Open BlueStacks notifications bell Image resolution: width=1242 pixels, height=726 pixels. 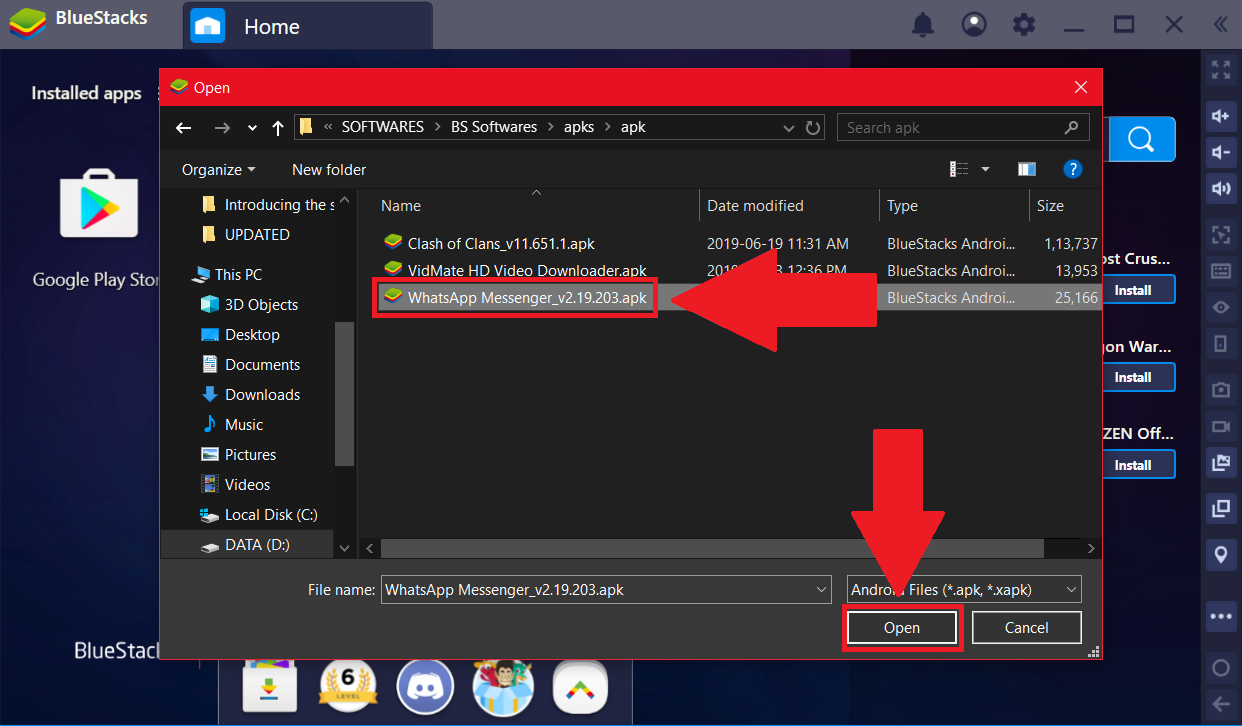pyautogui.click(x=923, y=25)
